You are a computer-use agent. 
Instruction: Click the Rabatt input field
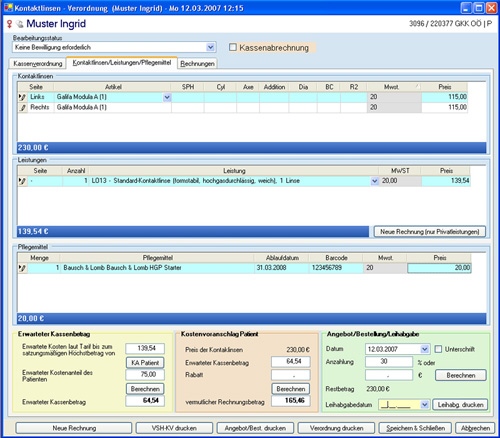tap(291, 375)
